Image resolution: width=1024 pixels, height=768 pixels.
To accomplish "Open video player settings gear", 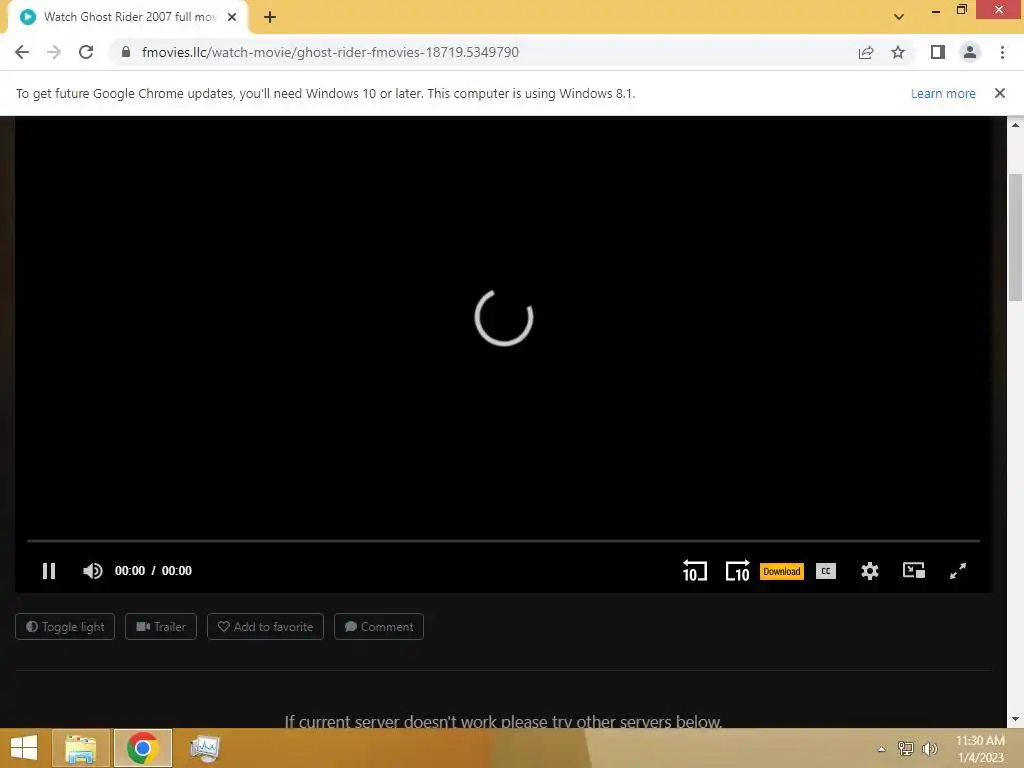I will click(869, 571).
